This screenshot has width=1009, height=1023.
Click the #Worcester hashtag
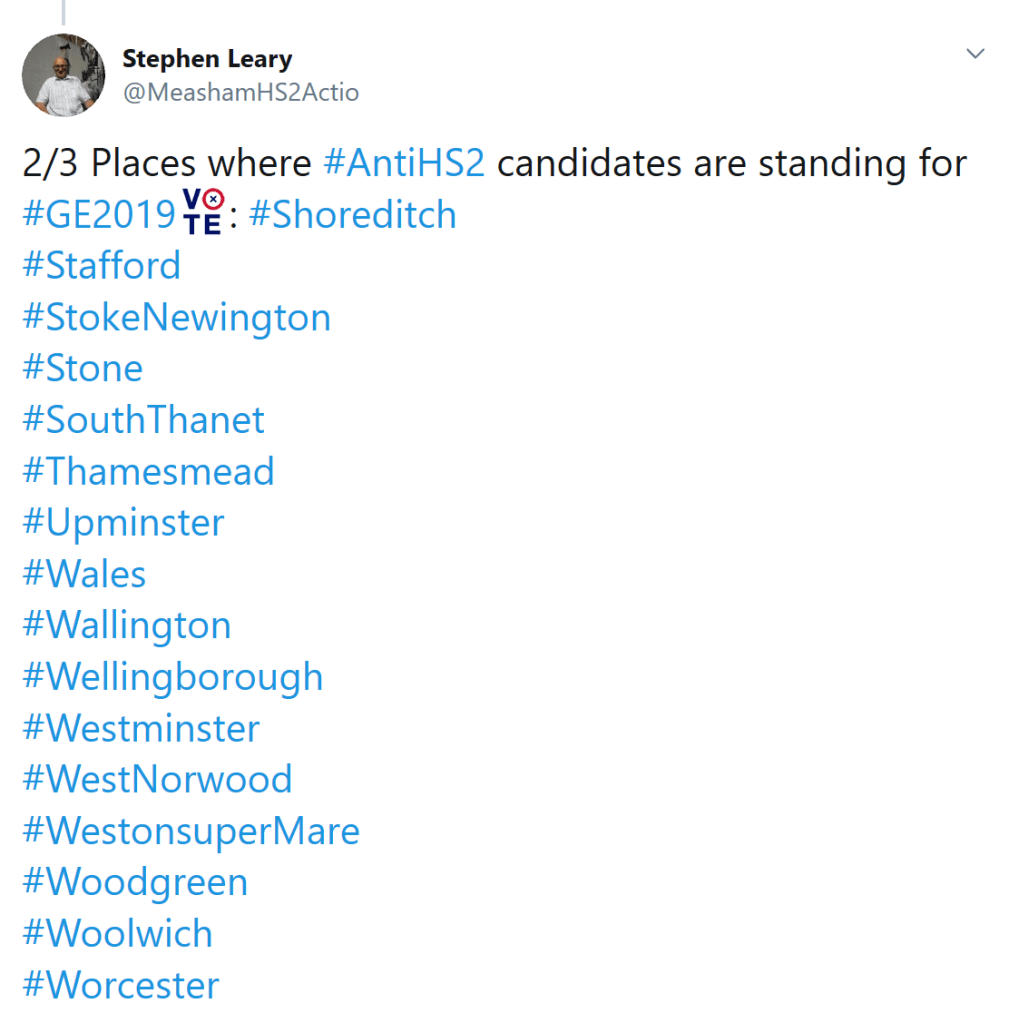(120, 985)
